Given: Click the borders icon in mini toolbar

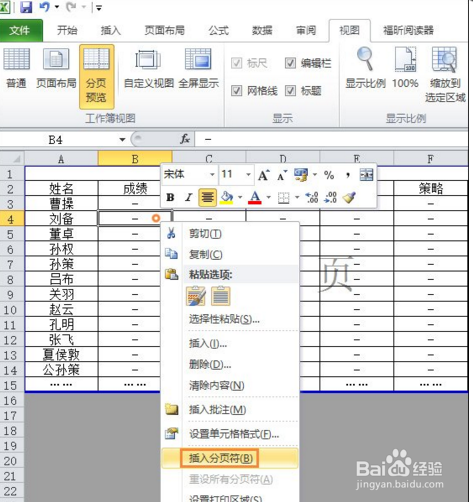Looking at the screenshot, I should (x=284, y=197).
